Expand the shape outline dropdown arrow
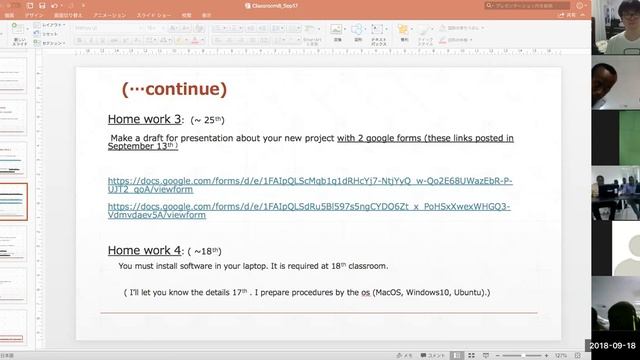Screen dimensions: 640x360 471,40
